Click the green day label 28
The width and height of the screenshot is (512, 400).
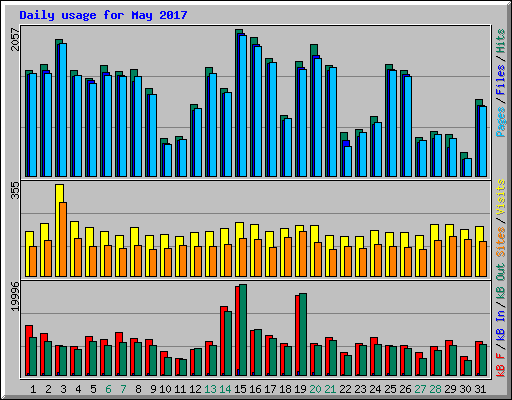[435, 389]
